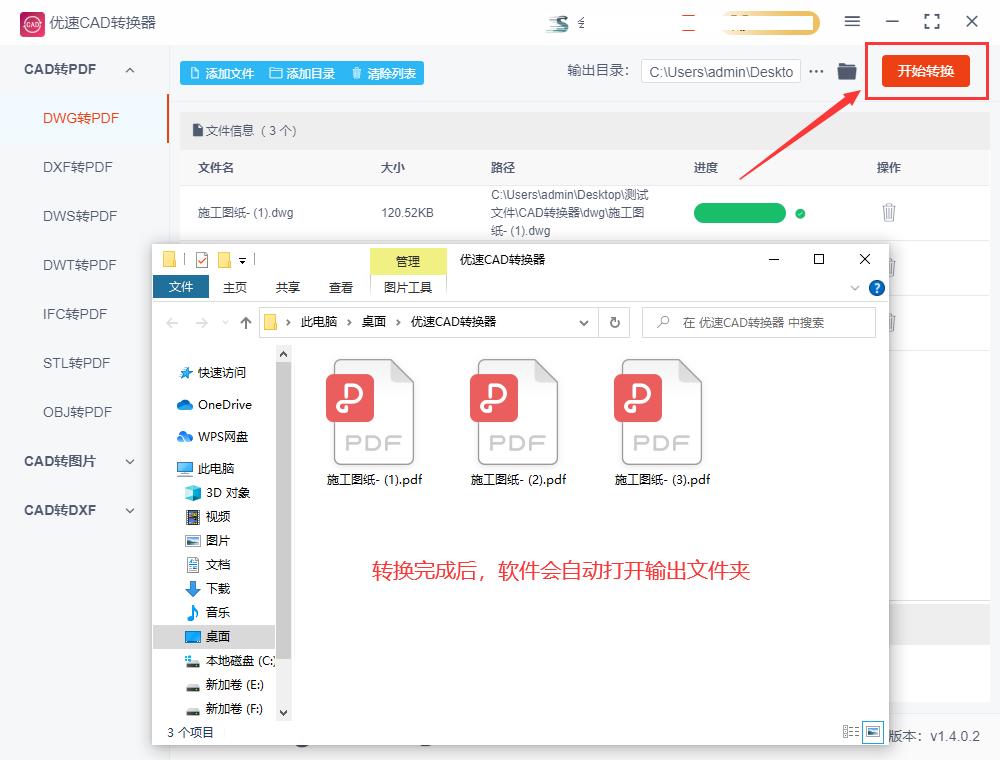
Task: Select 施工图纸- (3).pdf file
Action: (x=662, y=423)
